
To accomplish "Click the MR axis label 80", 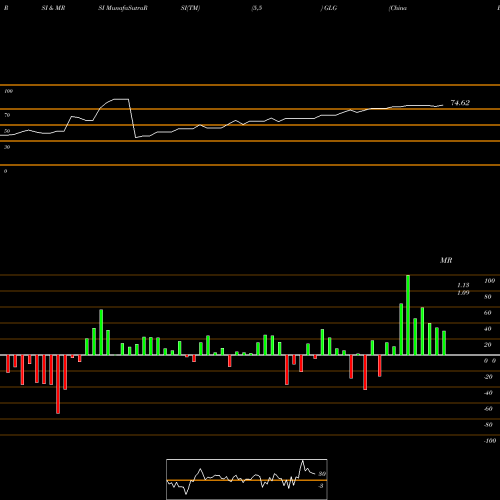I will (x=488, y=297).
